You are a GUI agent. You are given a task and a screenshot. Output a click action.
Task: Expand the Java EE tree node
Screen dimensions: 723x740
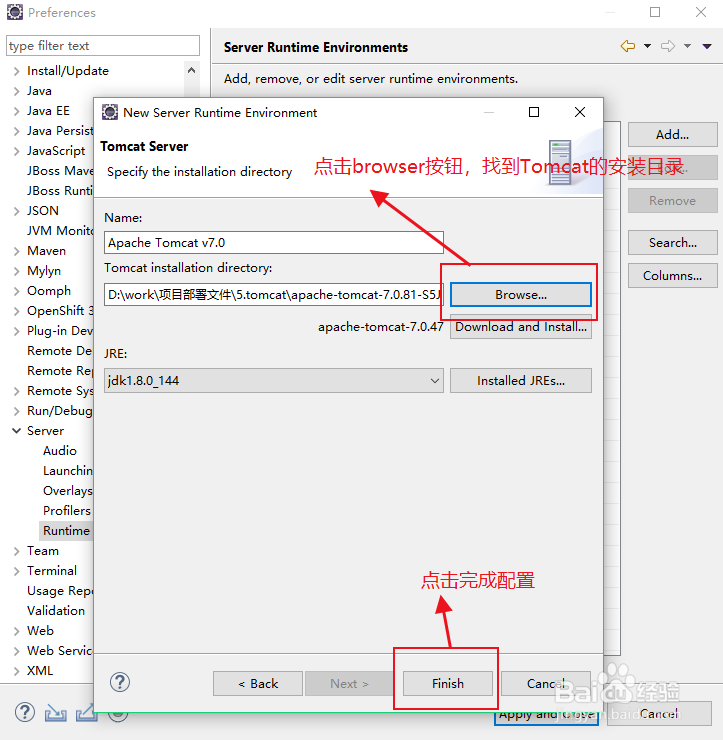tap(17, 111)
